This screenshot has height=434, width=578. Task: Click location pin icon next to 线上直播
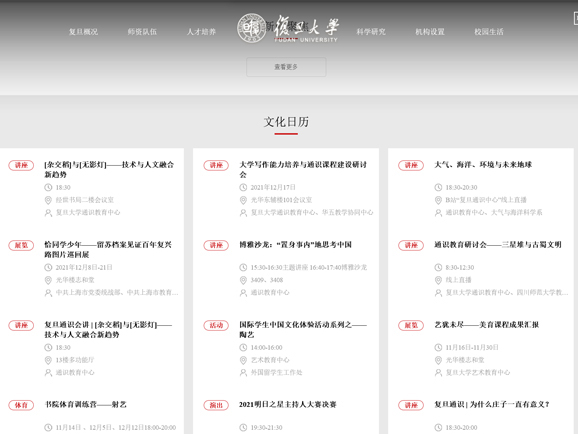click(x=438, y=280)
